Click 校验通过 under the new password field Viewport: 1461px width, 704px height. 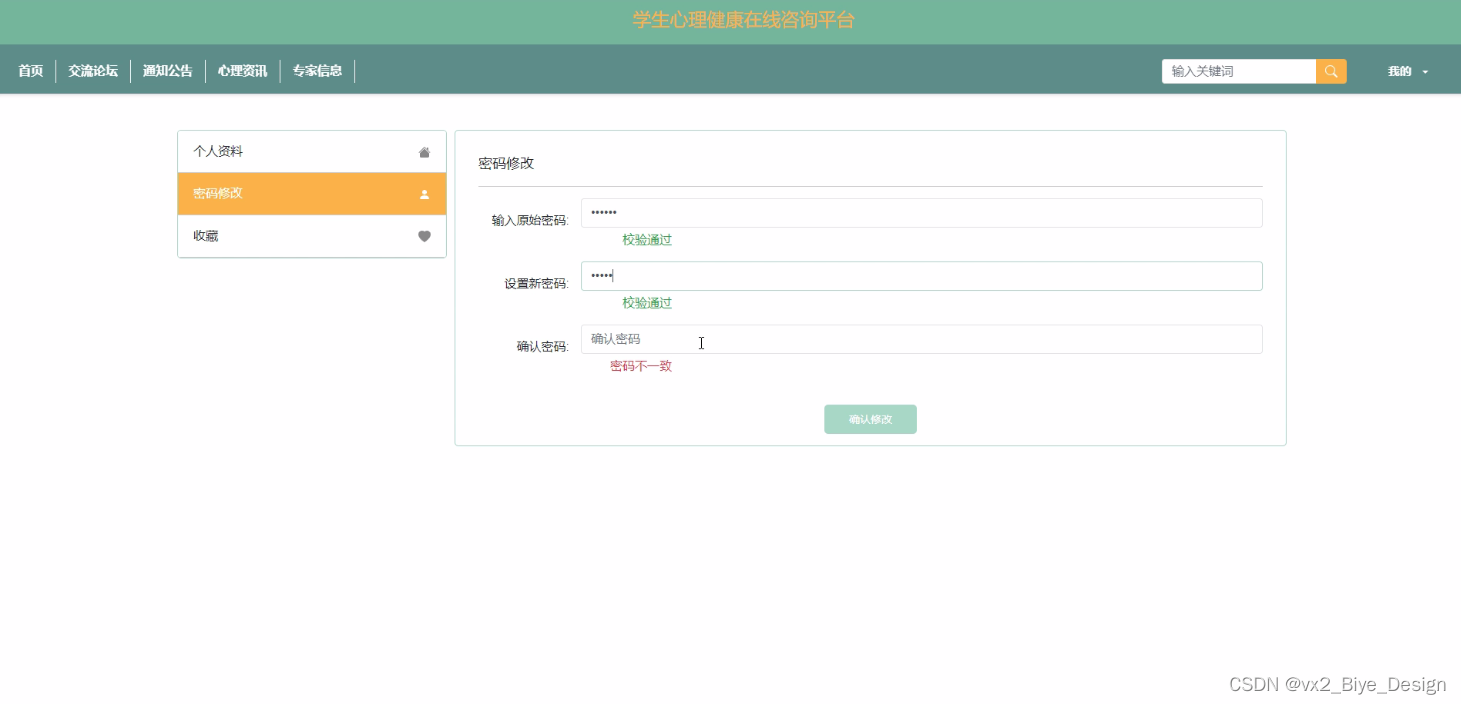pos(647,303)
